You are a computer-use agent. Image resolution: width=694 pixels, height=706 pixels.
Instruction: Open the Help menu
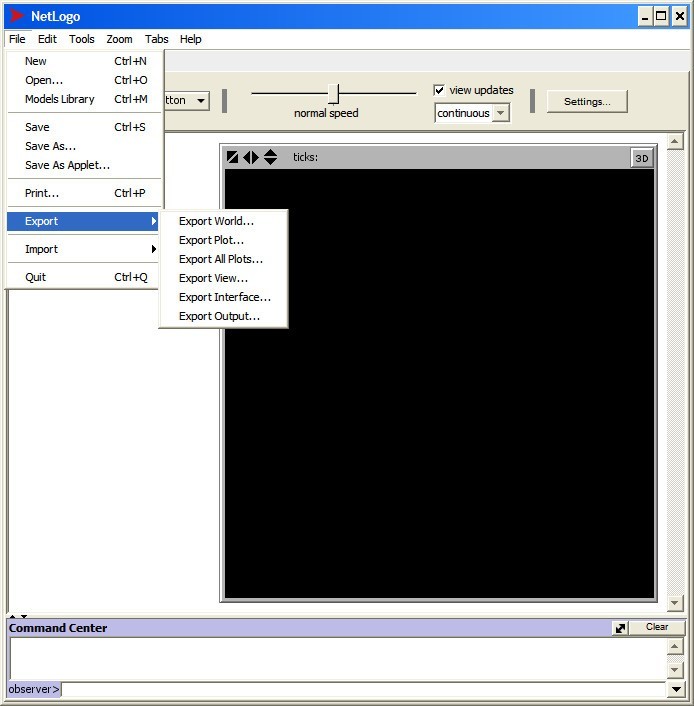click(191, 39)
